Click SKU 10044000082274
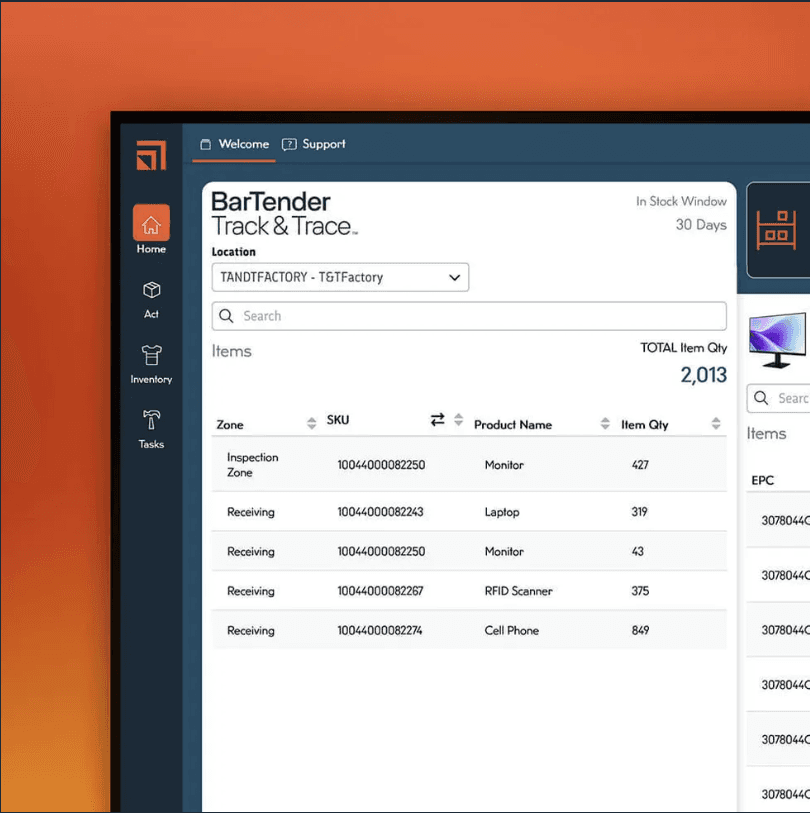 380,630
